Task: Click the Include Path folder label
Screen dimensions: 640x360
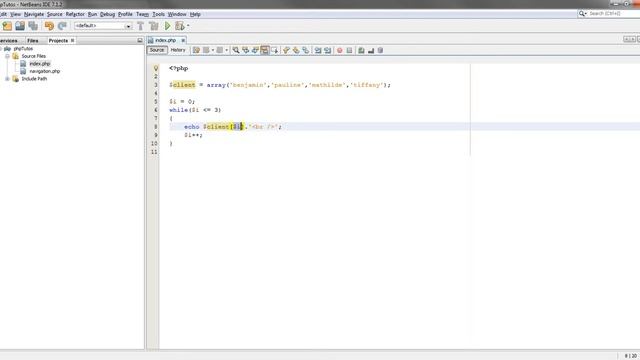Action: [34, 79]
